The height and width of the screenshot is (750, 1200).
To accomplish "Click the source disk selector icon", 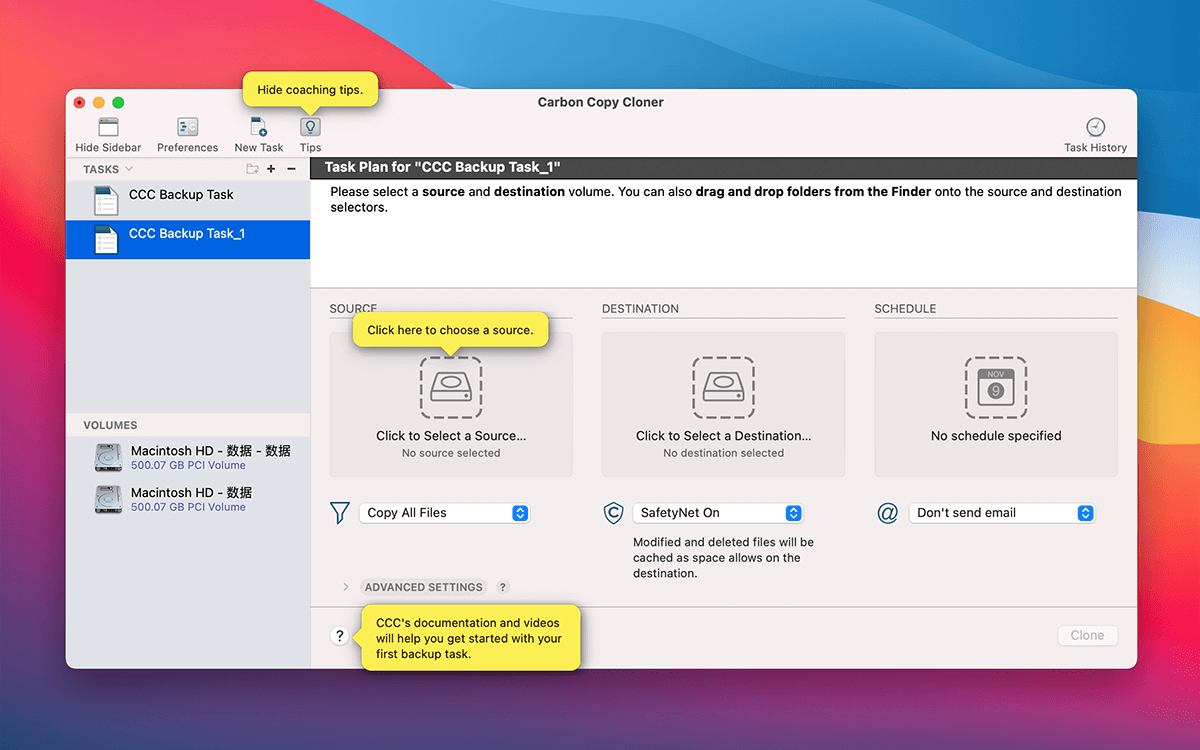I will (x=451, y=387).
